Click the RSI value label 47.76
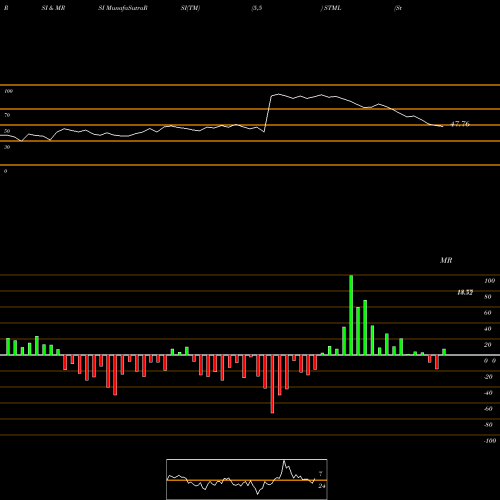The width and height of the screenshot is (500, 500). (460, 124)
